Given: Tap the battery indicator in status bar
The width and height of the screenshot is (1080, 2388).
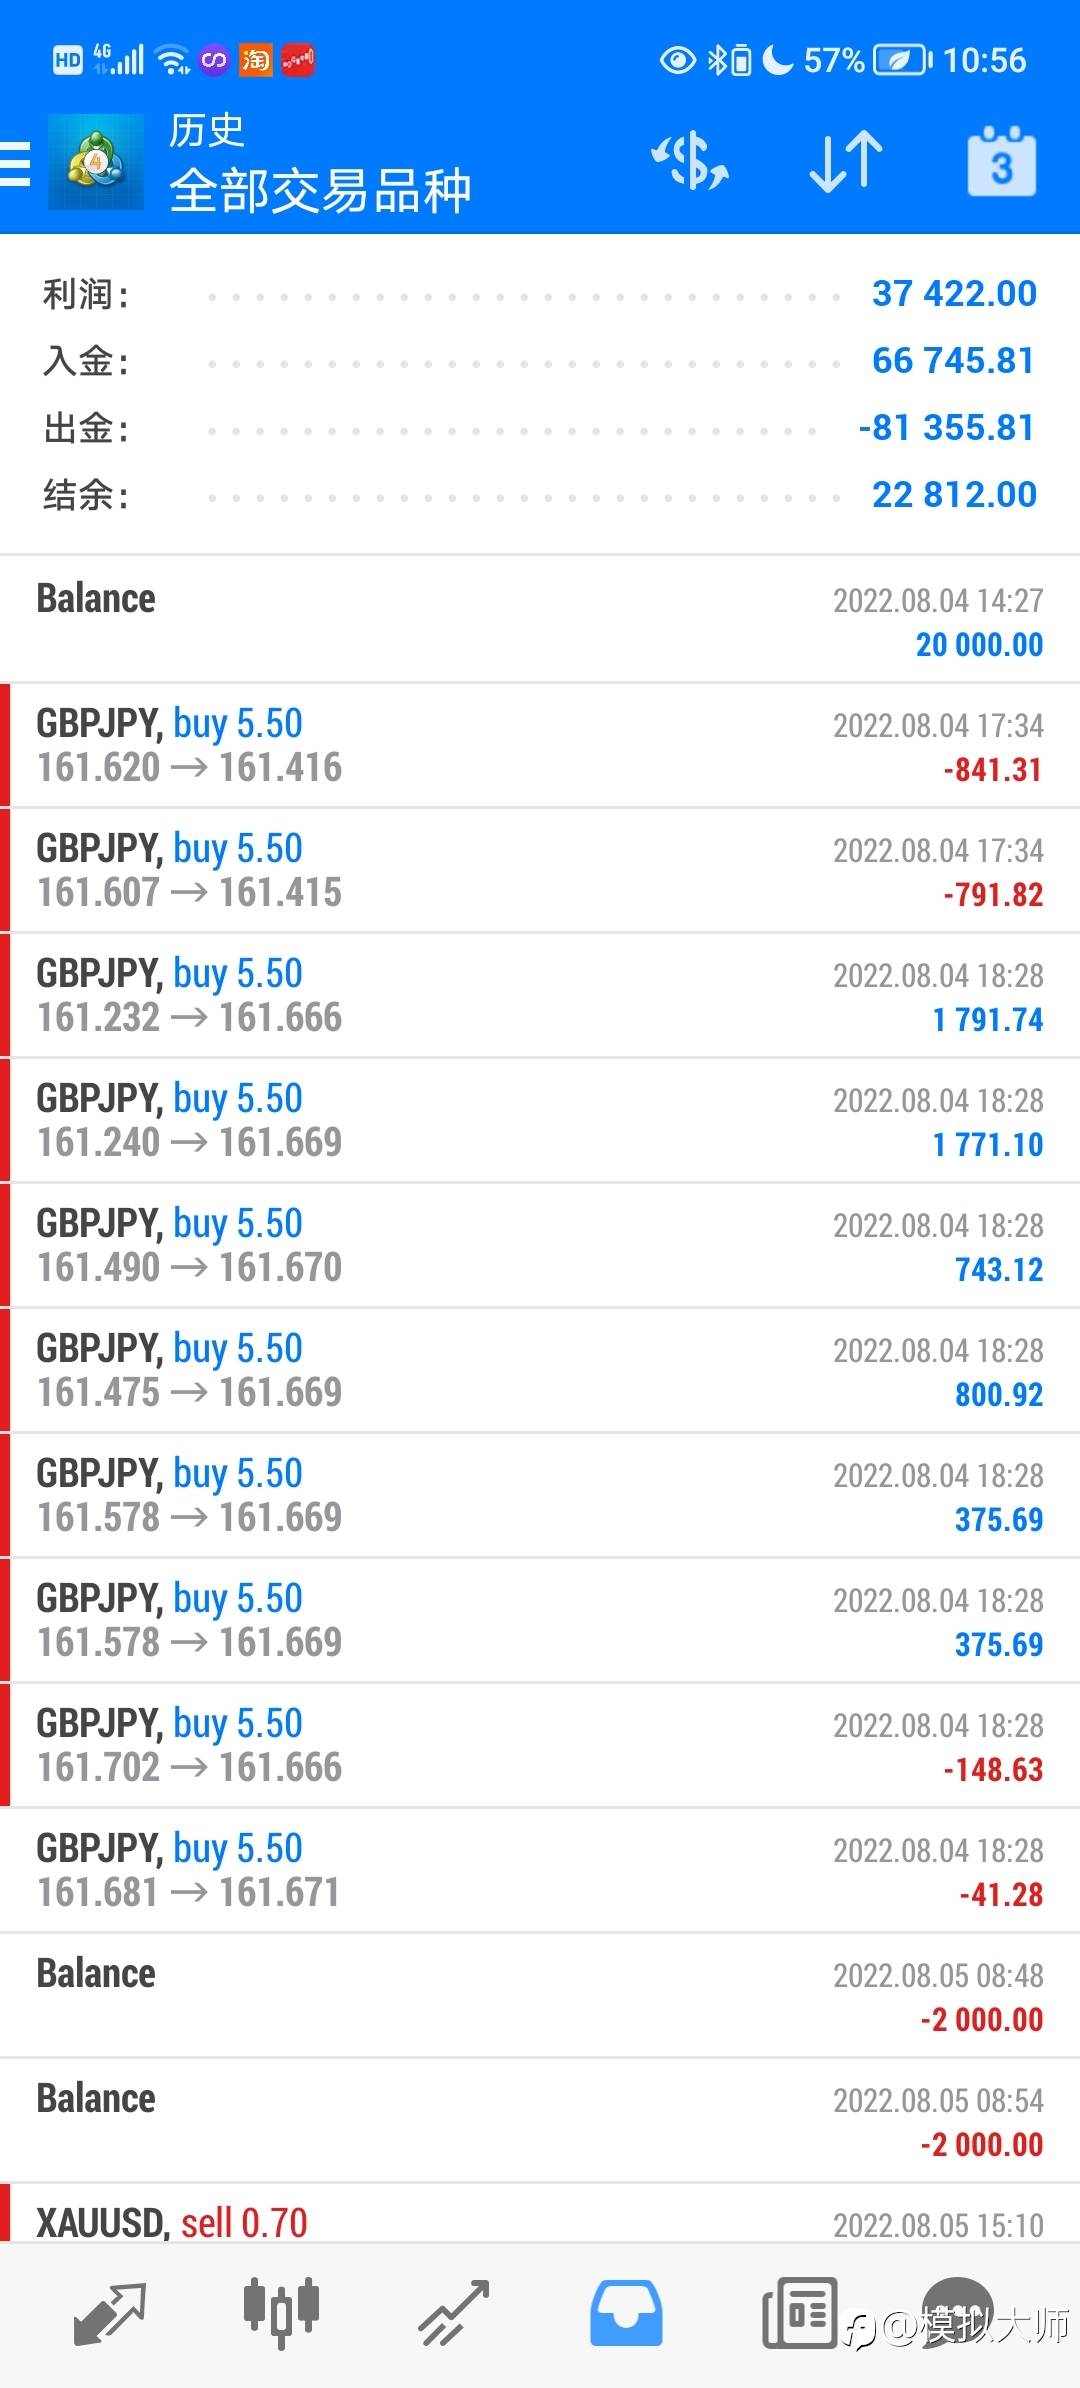Looking at the screenshot, I should (903, 60).
